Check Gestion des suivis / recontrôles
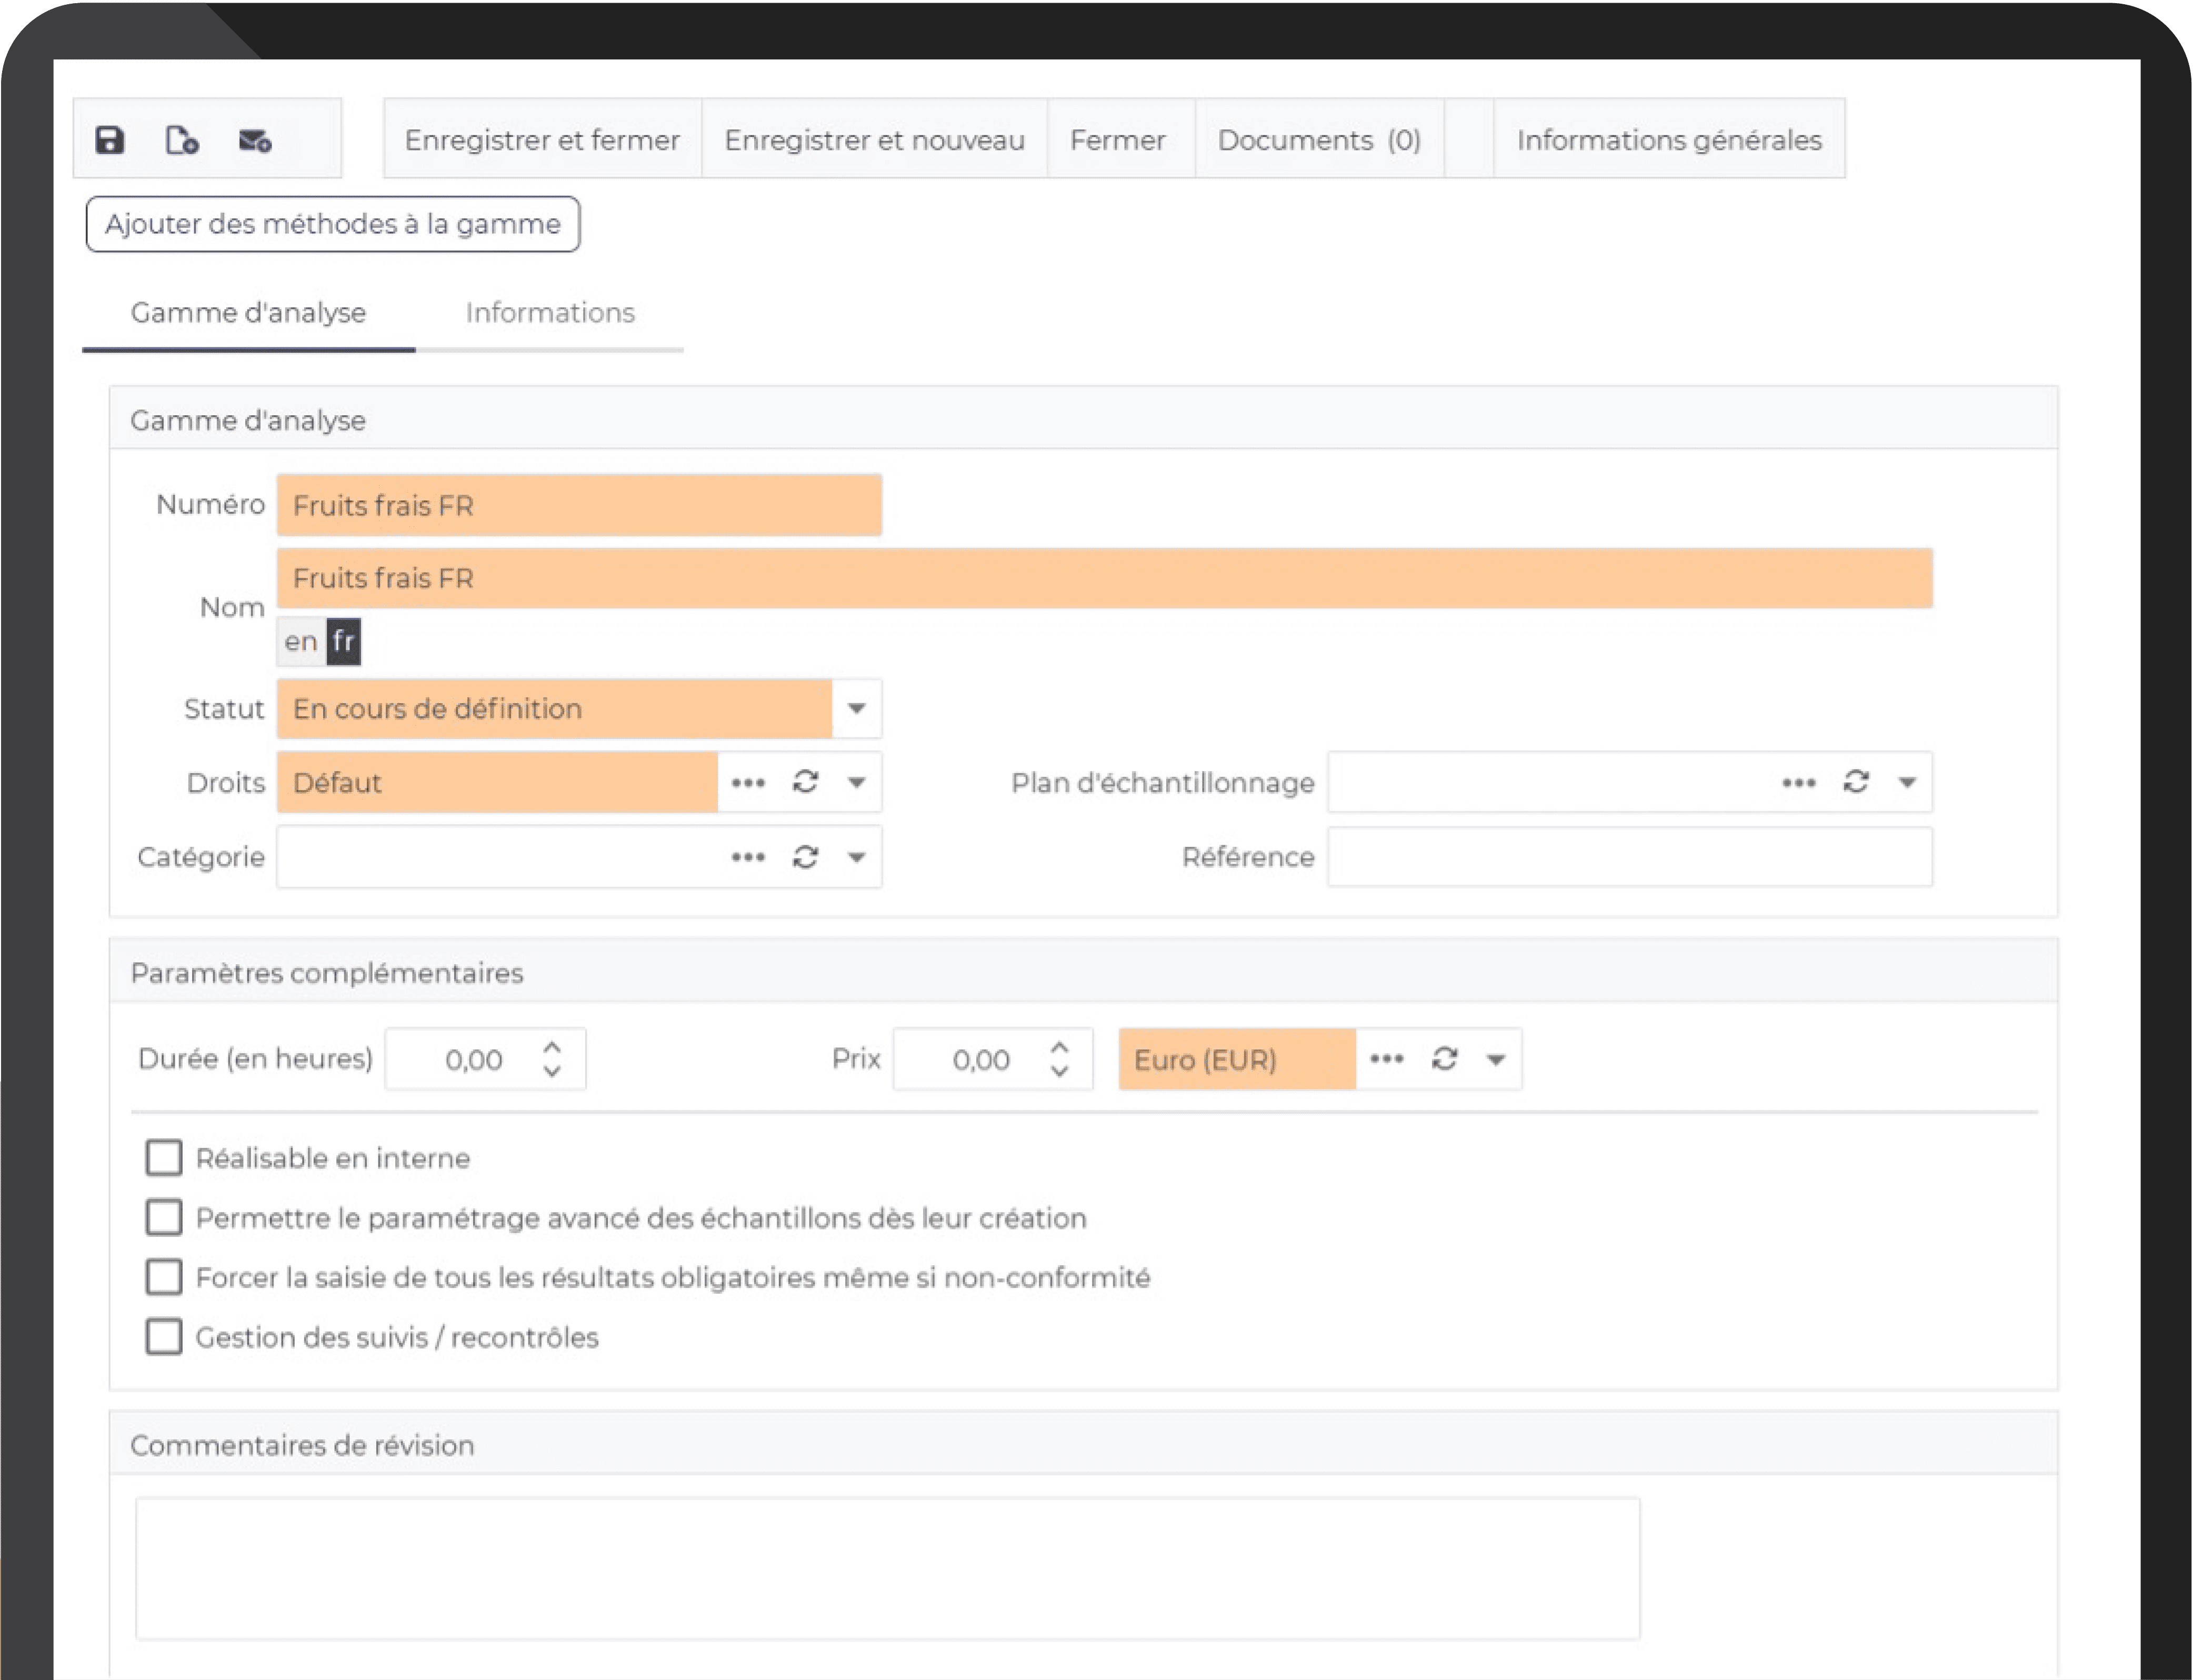Viewport: 2193px width, 1680px height. coord(164,1337)
